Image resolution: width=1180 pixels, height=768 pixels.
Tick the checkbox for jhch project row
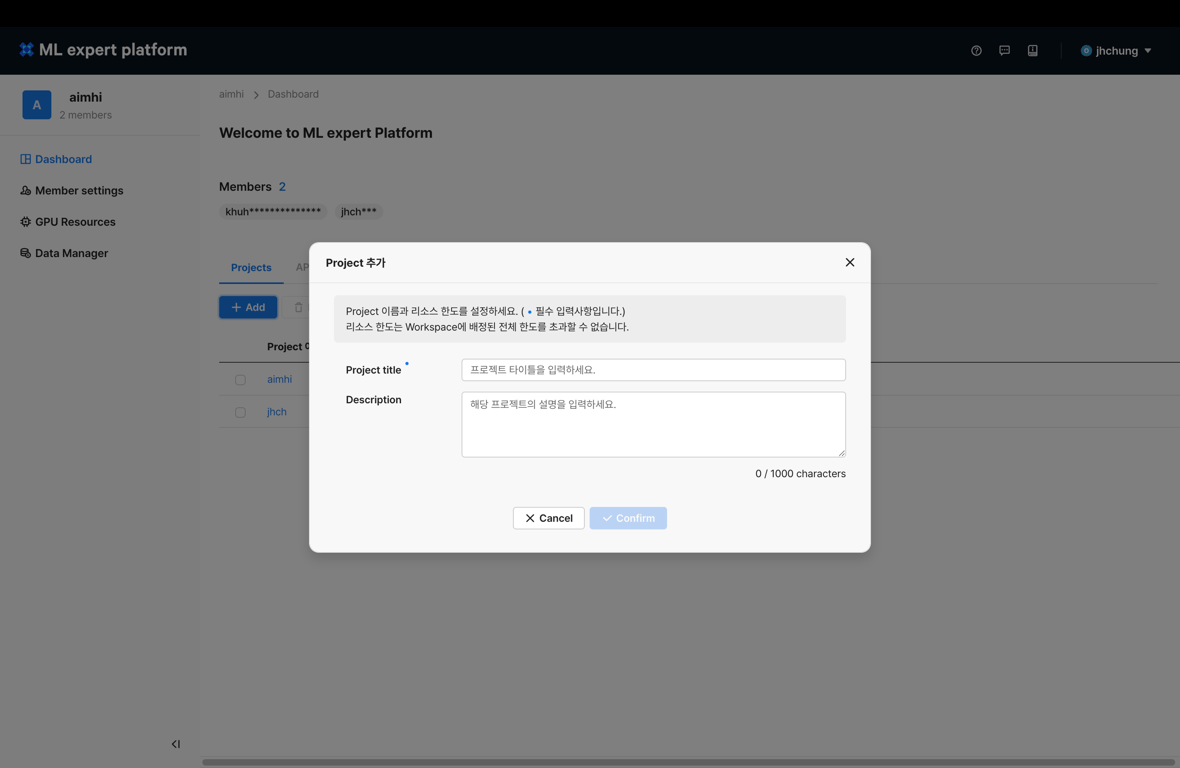(240, 412)
